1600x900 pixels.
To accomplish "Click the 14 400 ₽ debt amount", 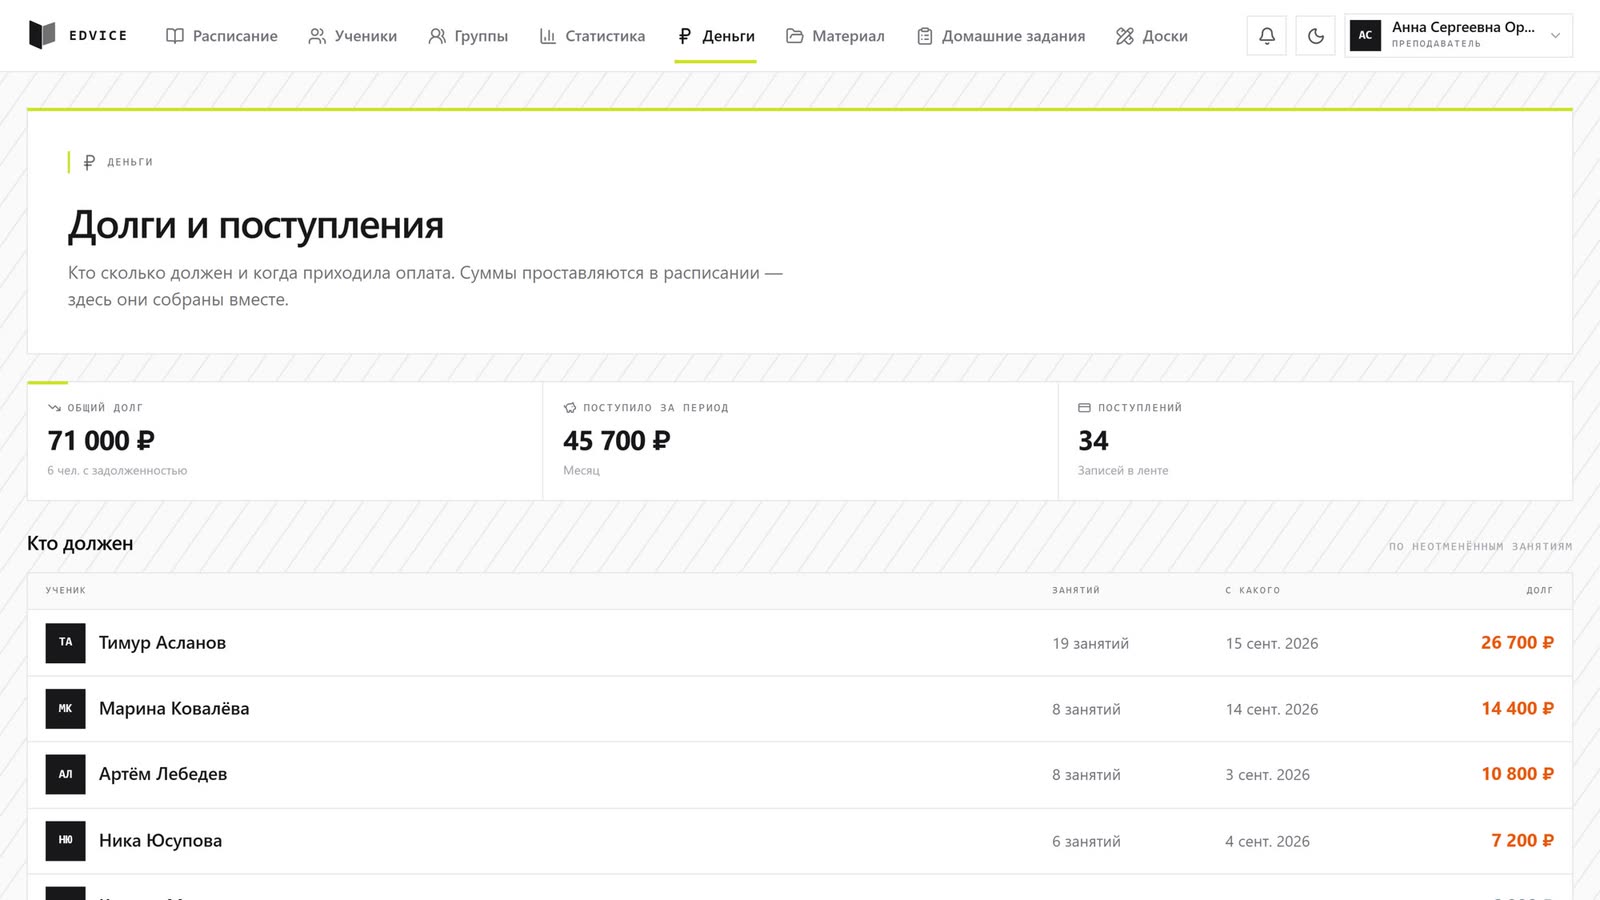I will click(x=1517, y=709).
